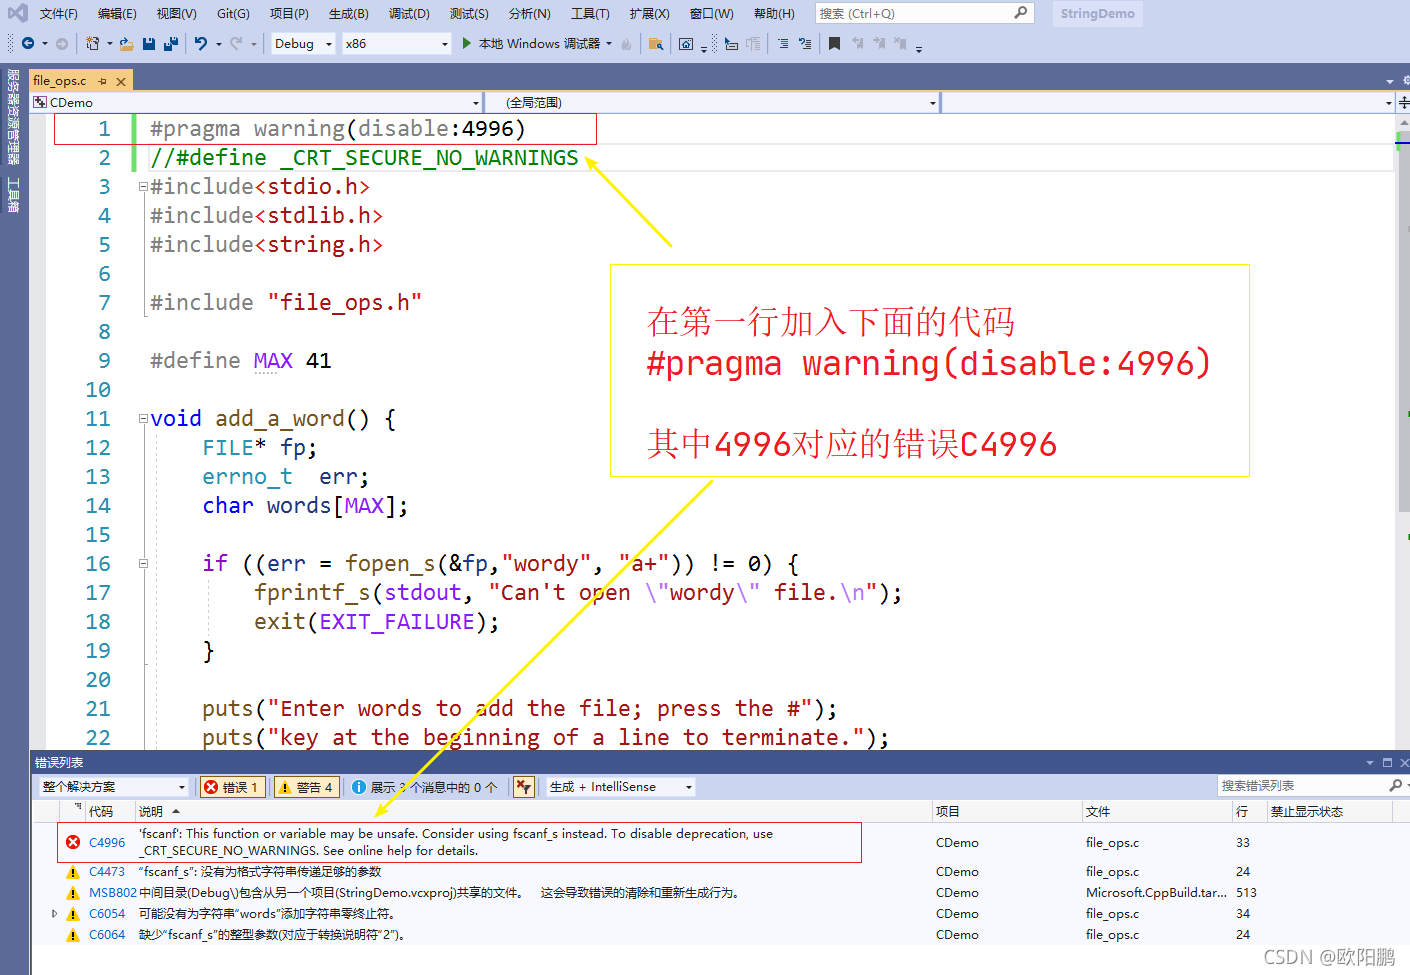This screenshot has height=975, width=1410.
Task: Open the entire solution scope dropdown
Action: 114,787
